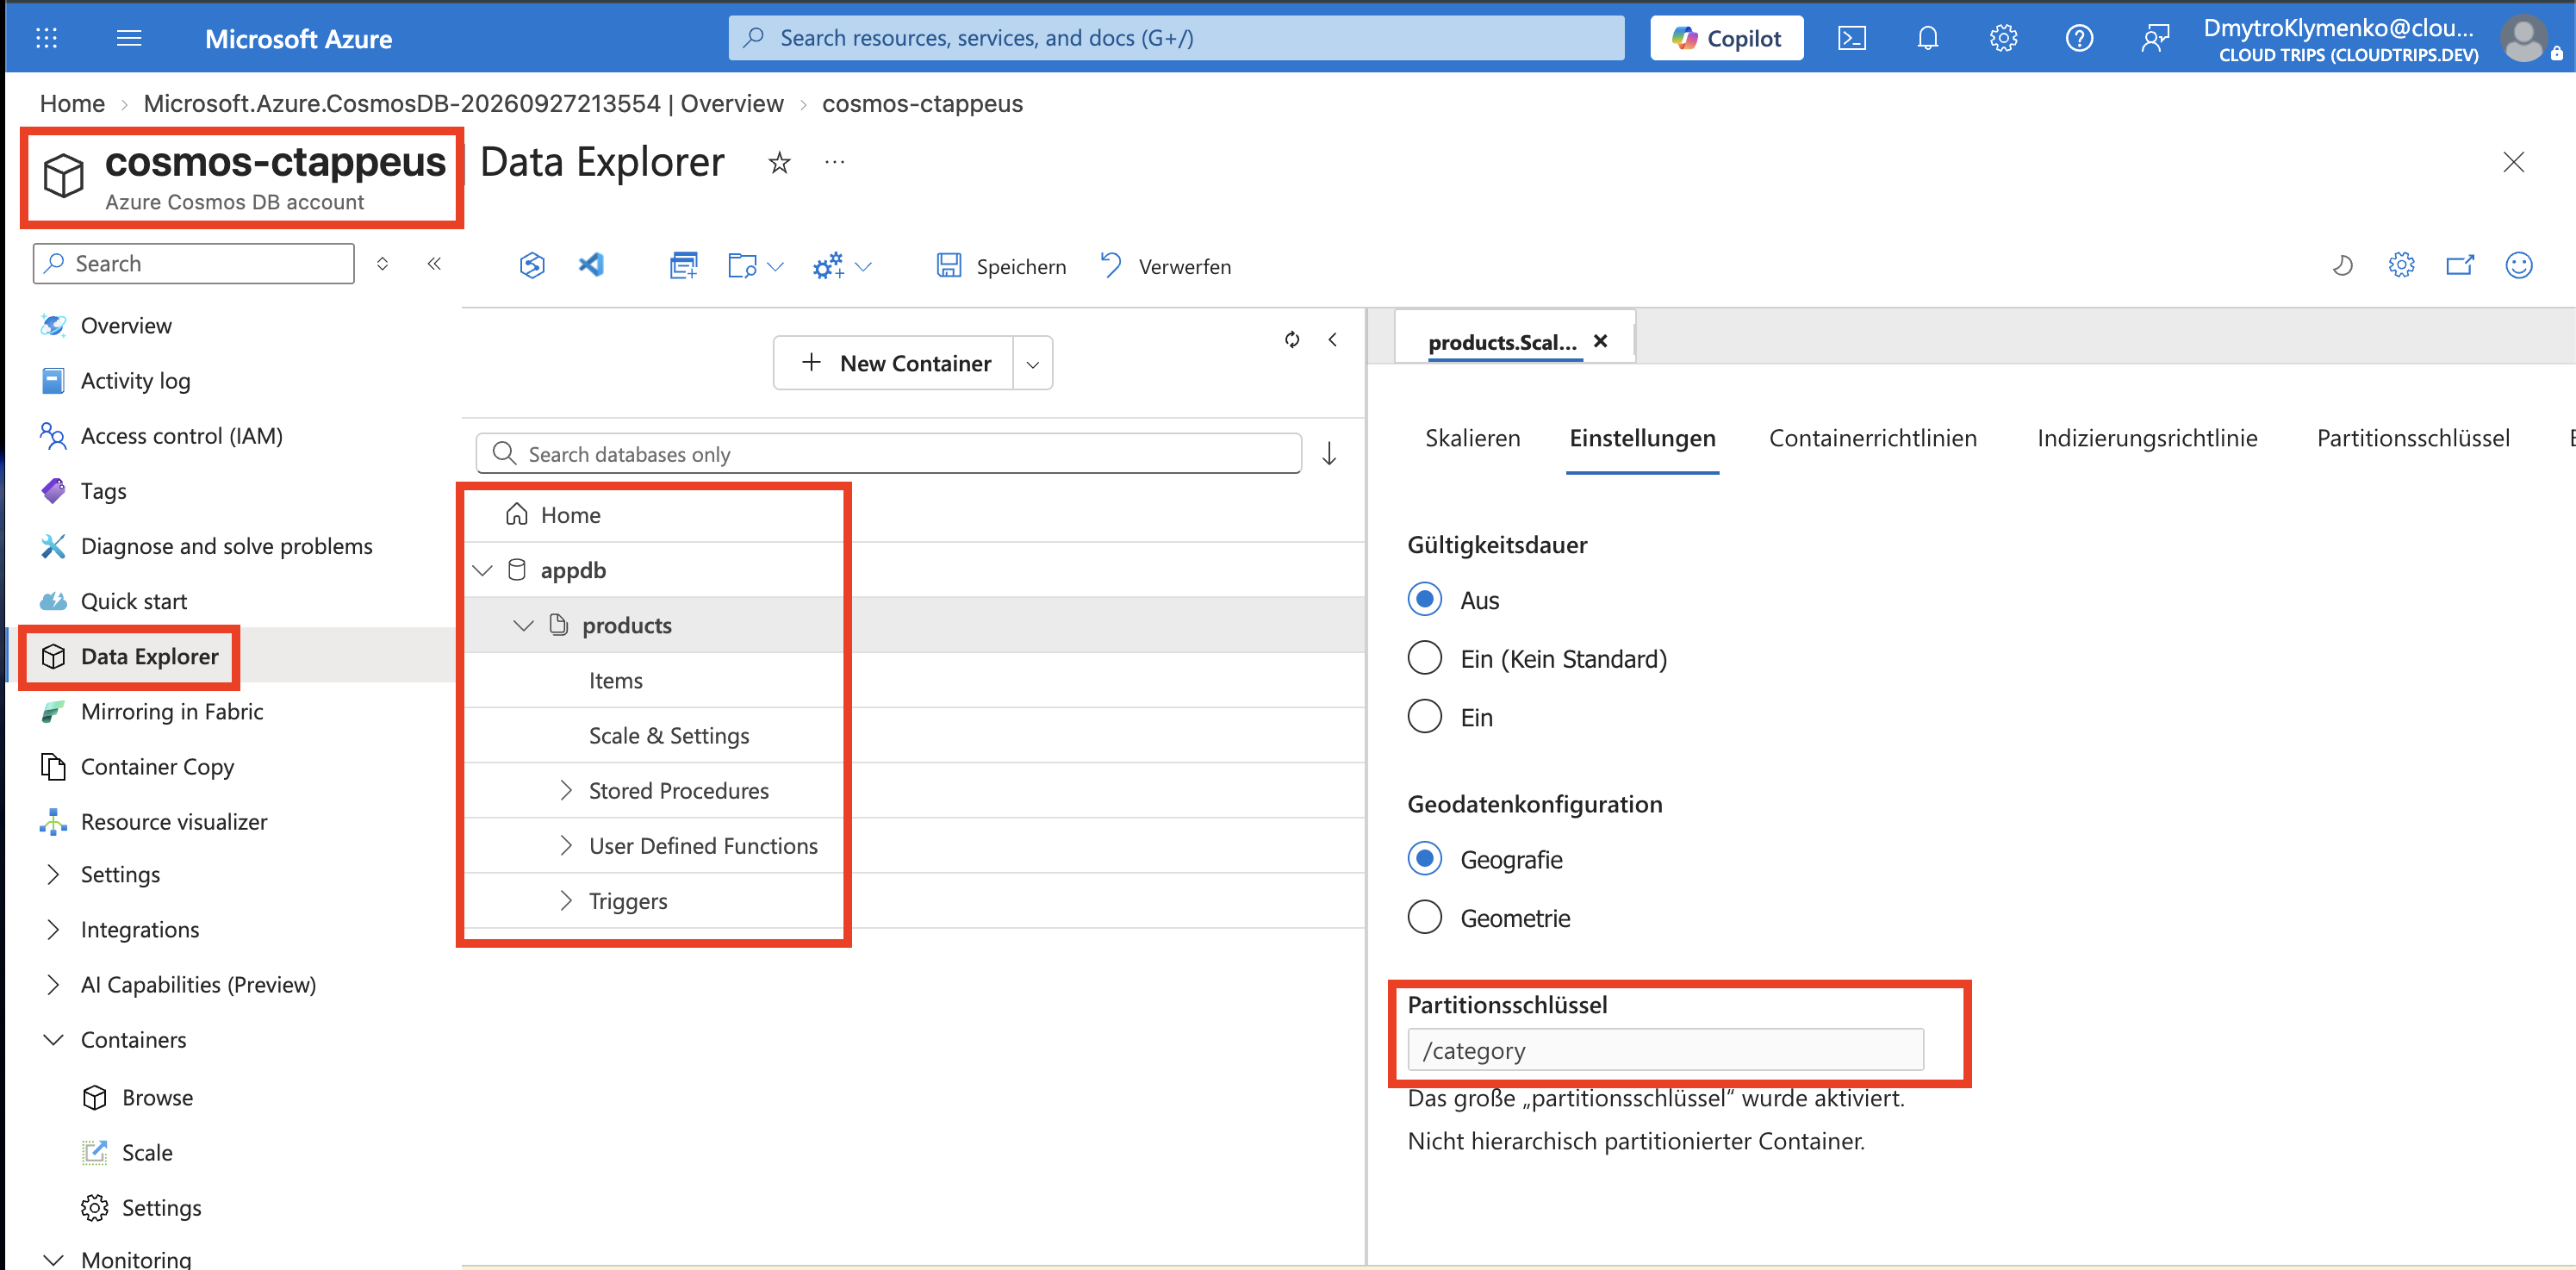This screenshot has width=2576, height=1270.
Task: Open Access control (IAM)
Action: pyautogui.click(x=181, y=435)
